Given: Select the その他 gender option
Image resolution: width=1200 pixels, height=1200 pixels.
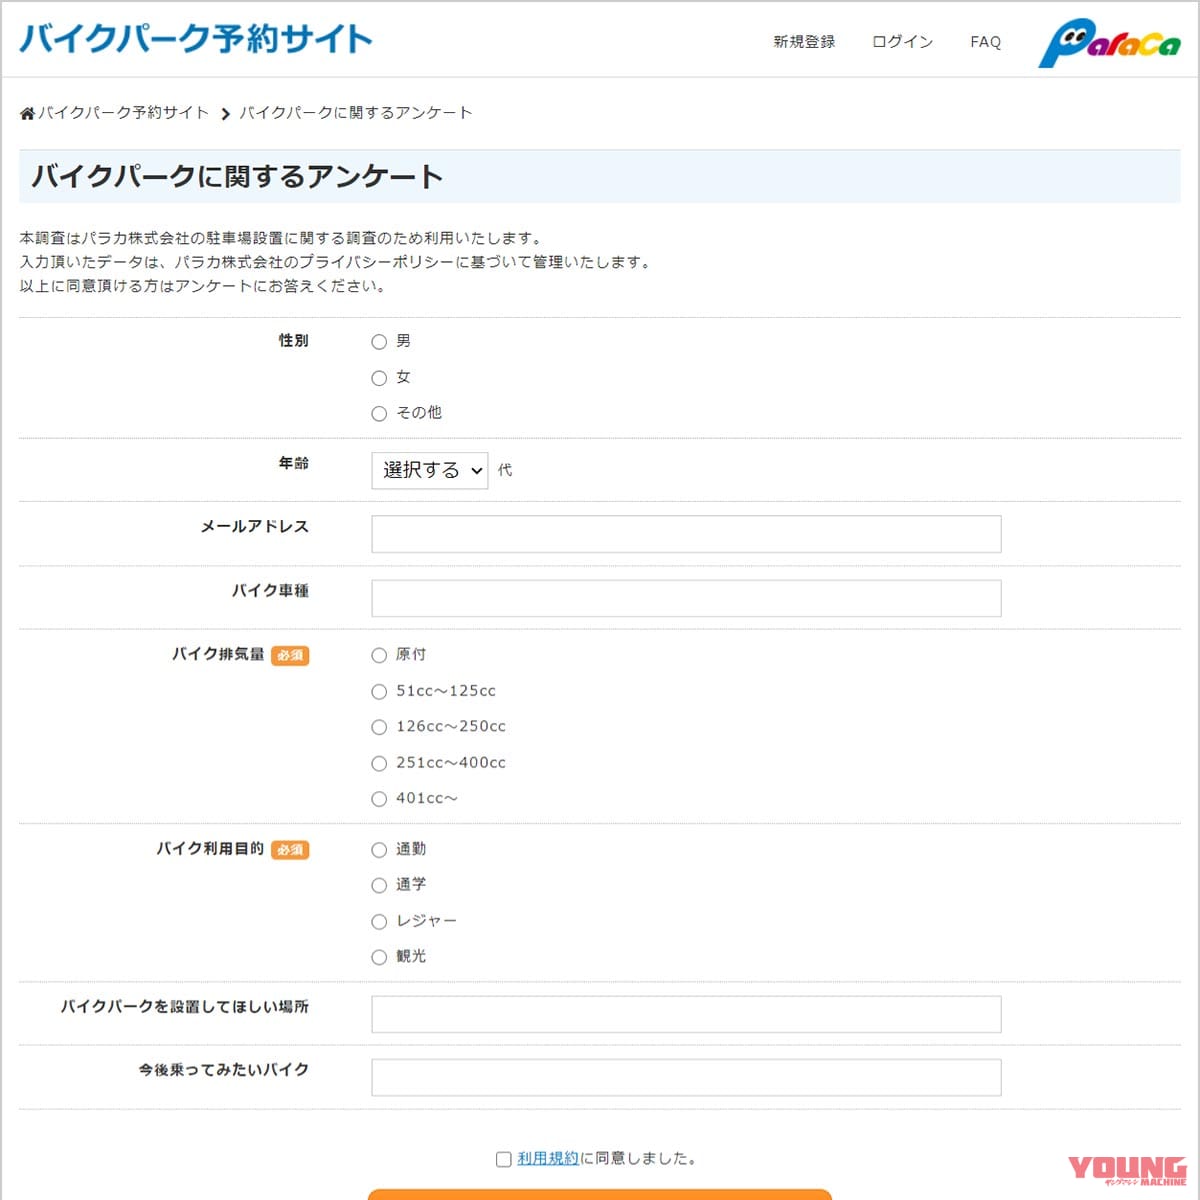Looking at the screenshot, I should (x=379, y=413).
